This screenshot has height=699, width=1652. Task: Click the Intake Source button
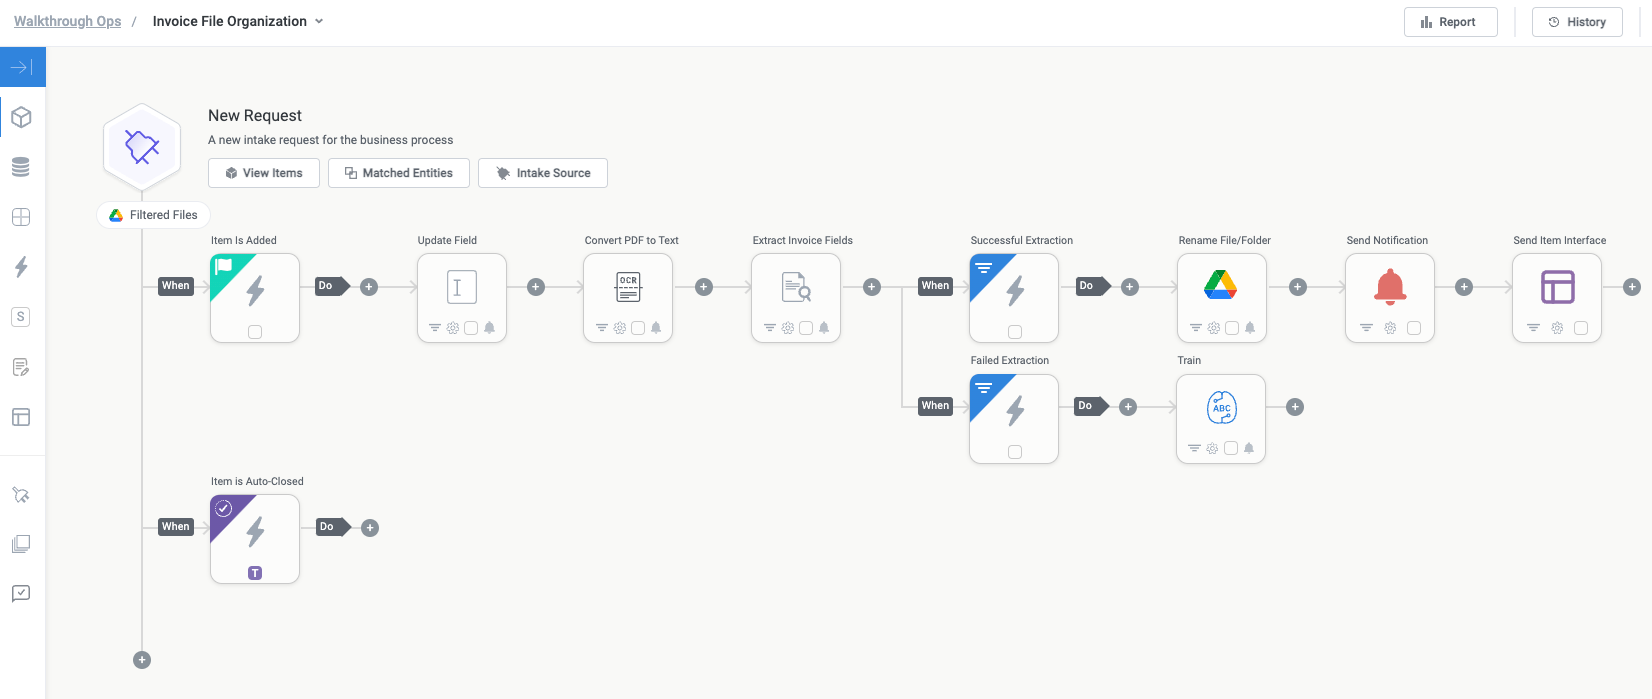tap(543, 173)
